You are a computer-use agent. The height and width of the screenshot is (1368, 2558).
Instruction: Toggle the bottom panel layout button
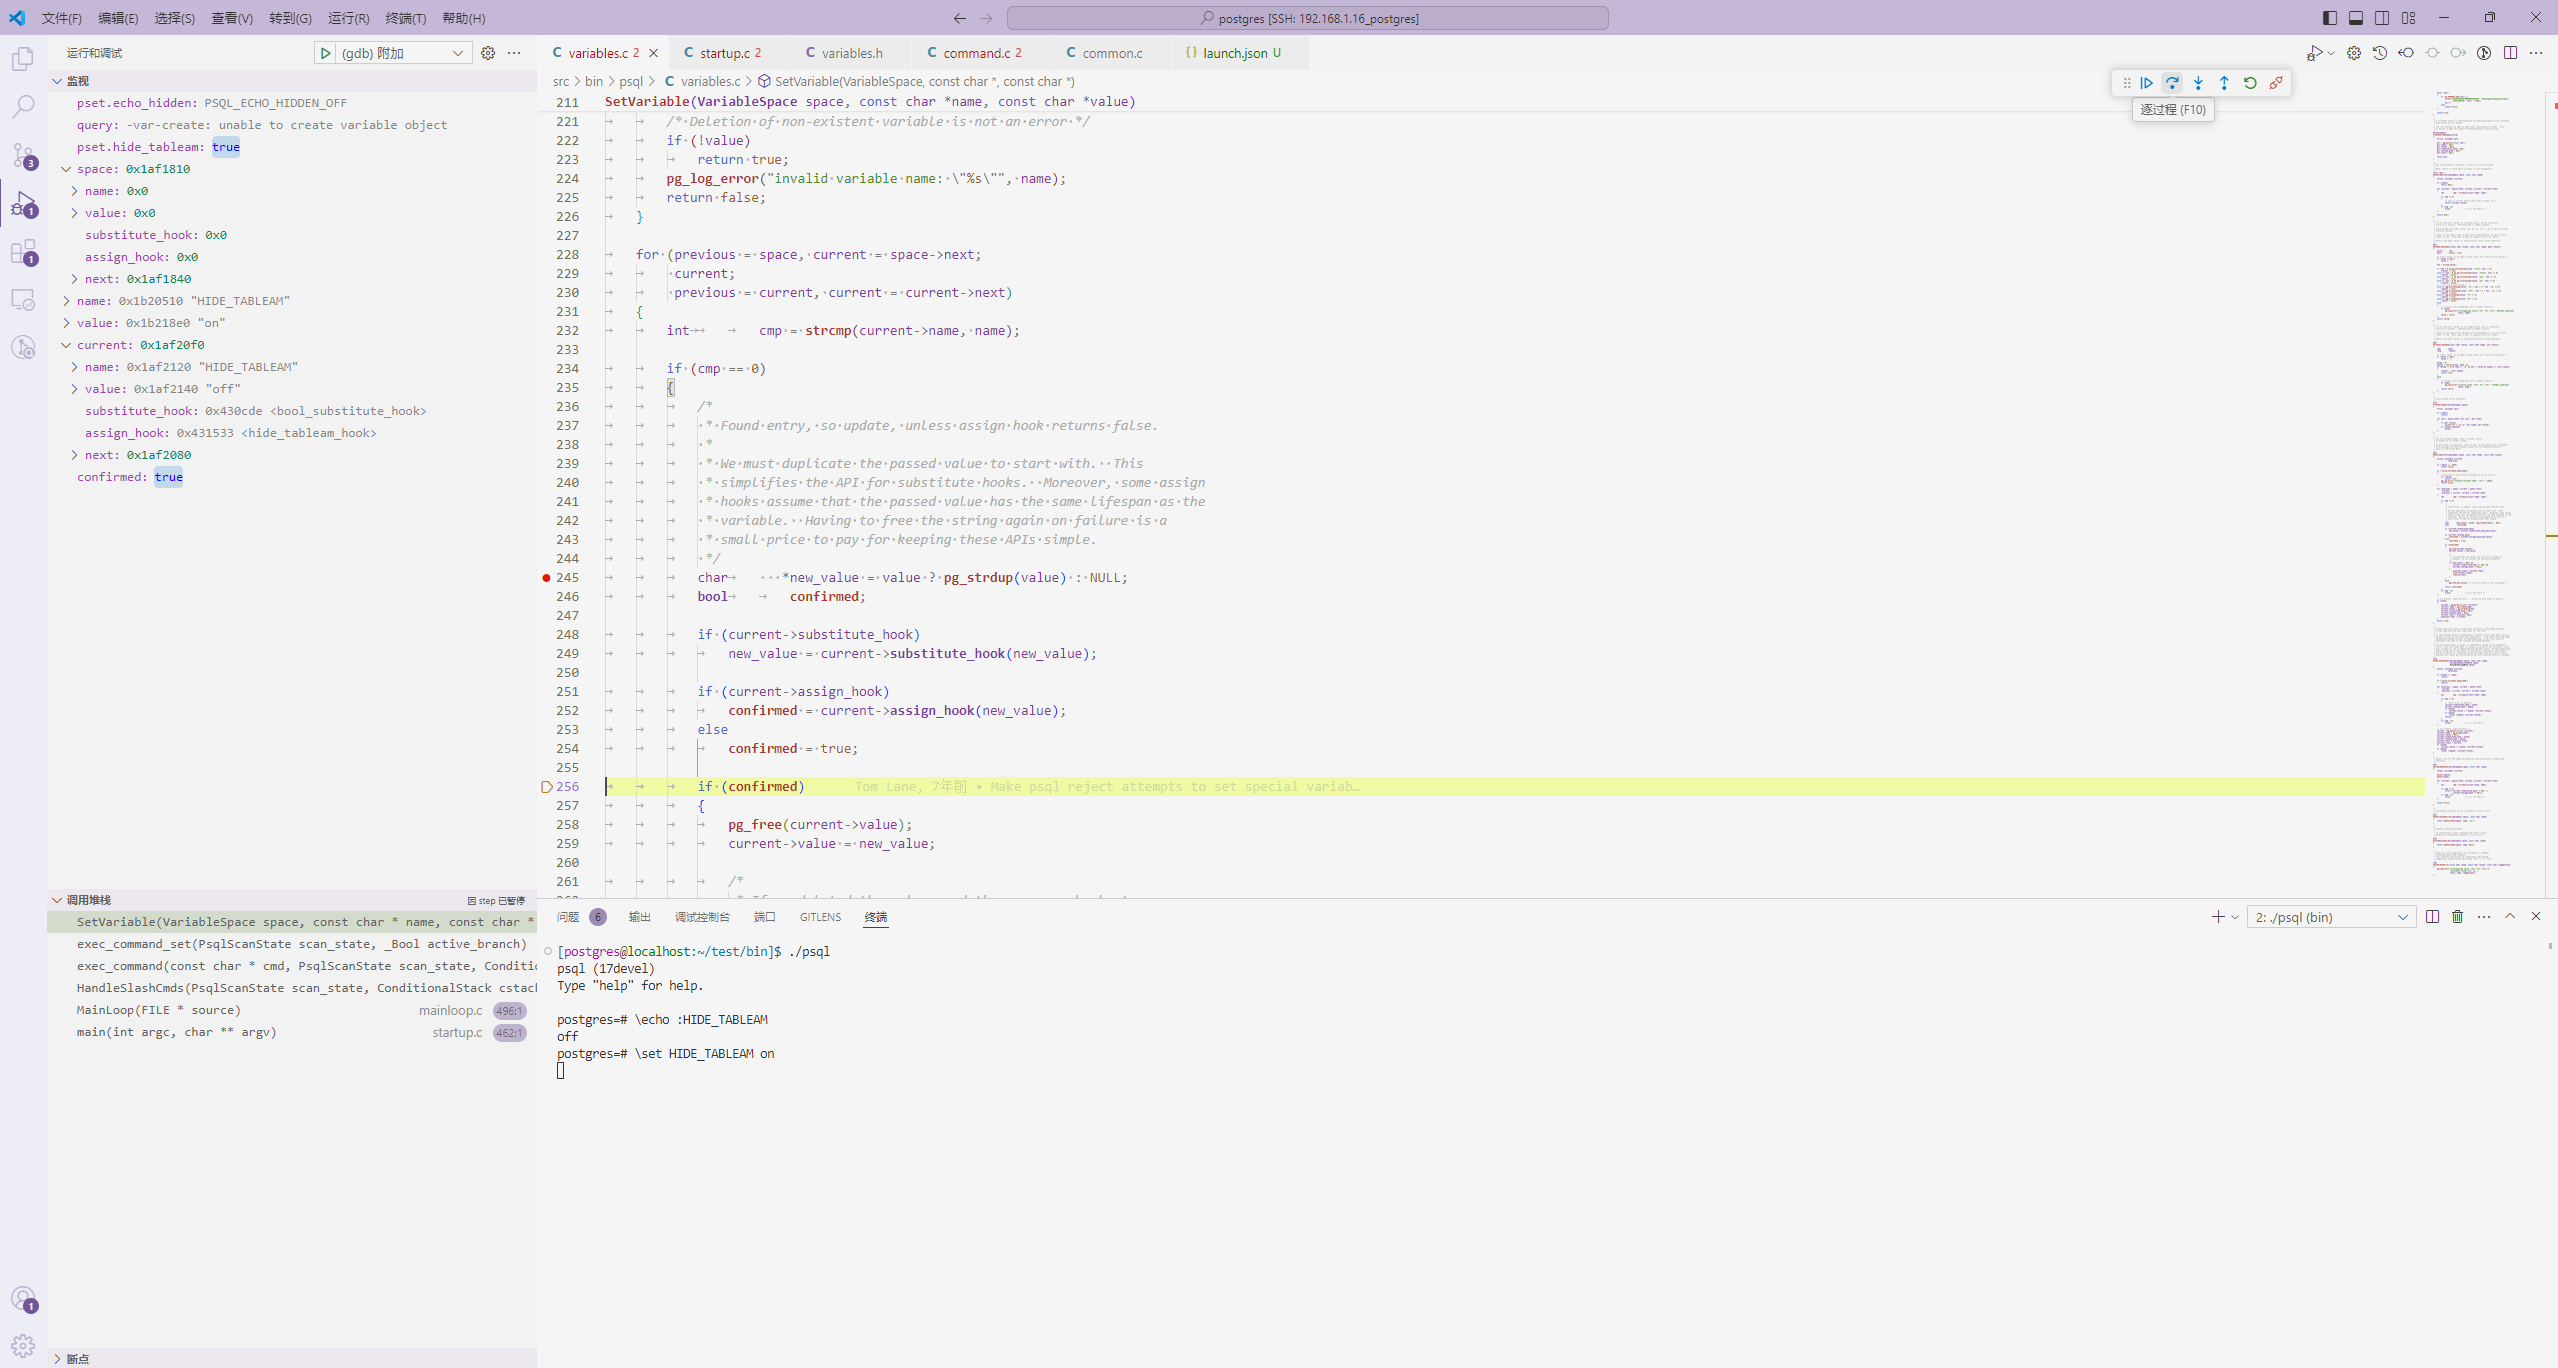tap(2356, 18)
